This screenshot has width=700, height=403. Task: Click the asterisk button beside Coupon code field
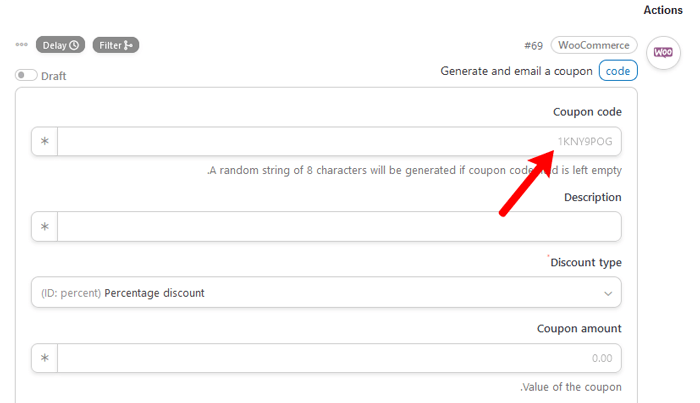coord(45,142)
